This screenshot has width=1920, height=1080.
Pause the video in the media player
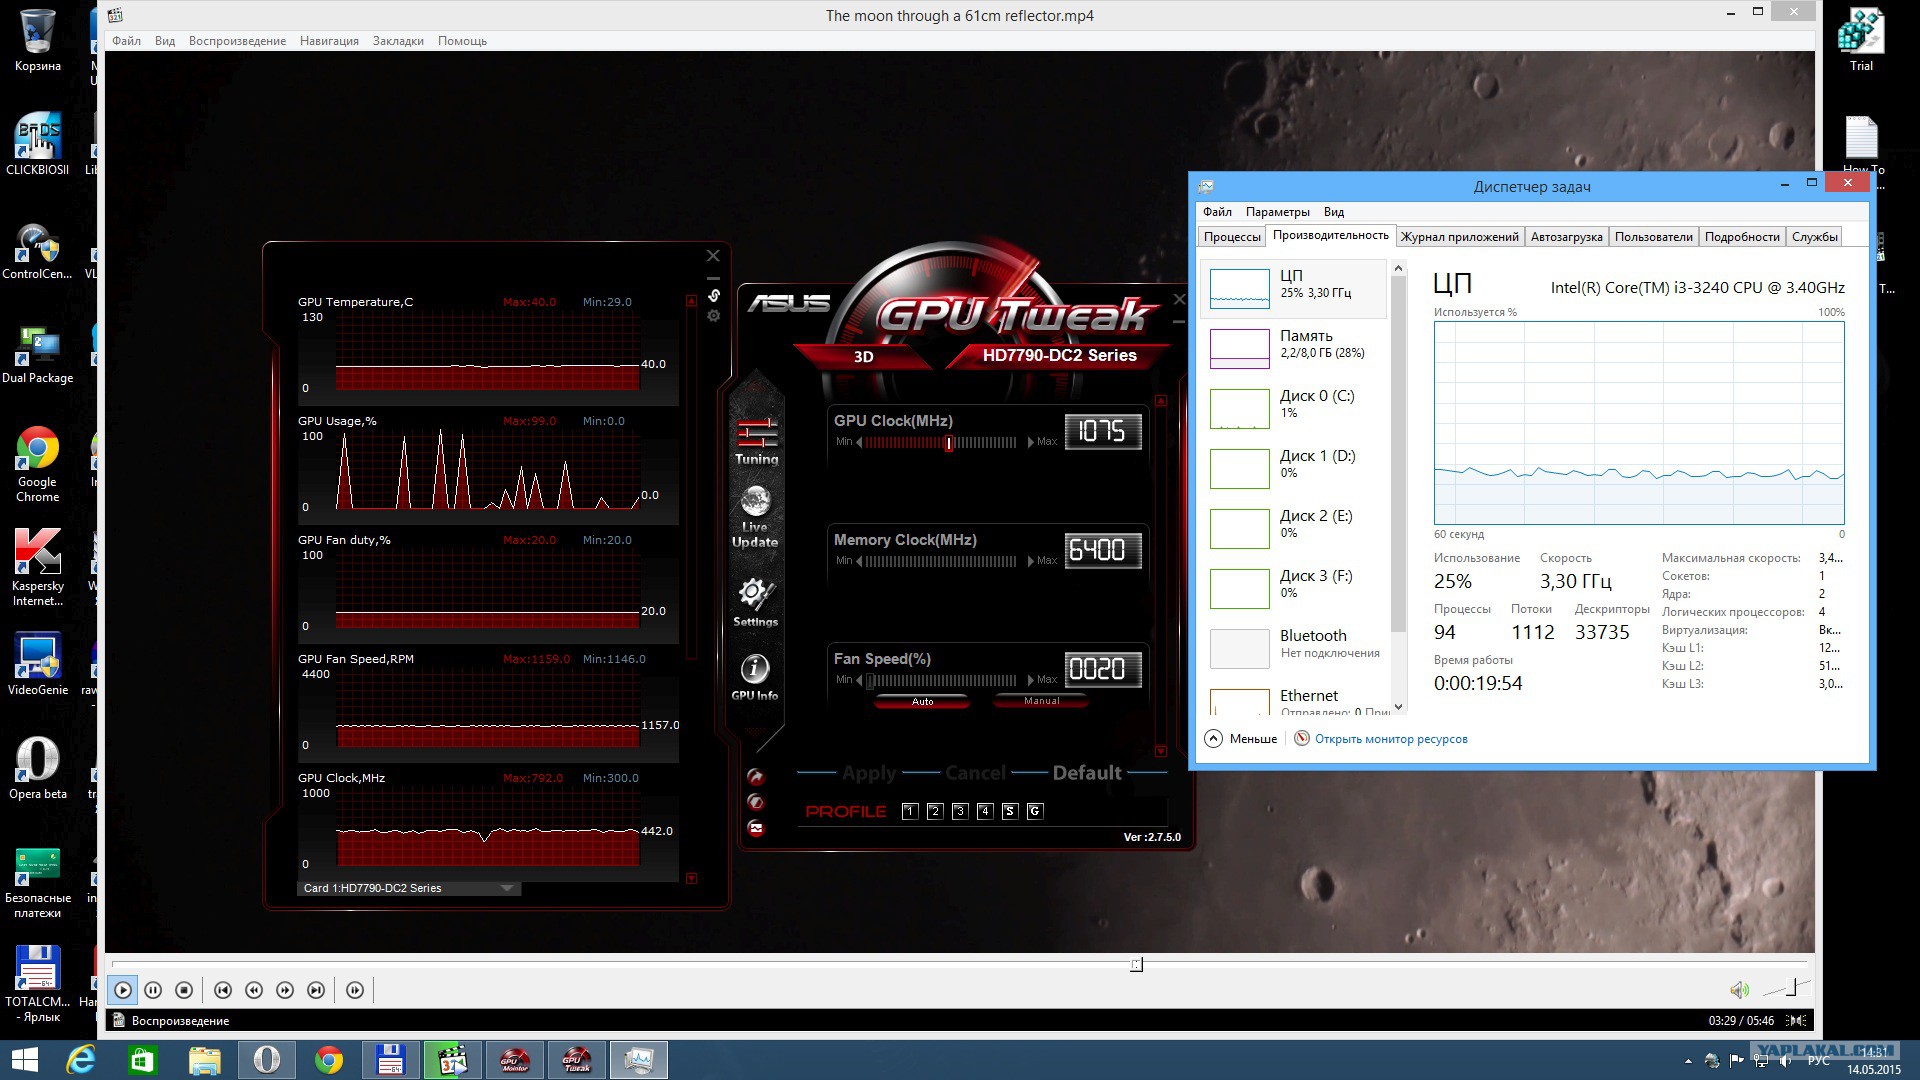[153, 990]
